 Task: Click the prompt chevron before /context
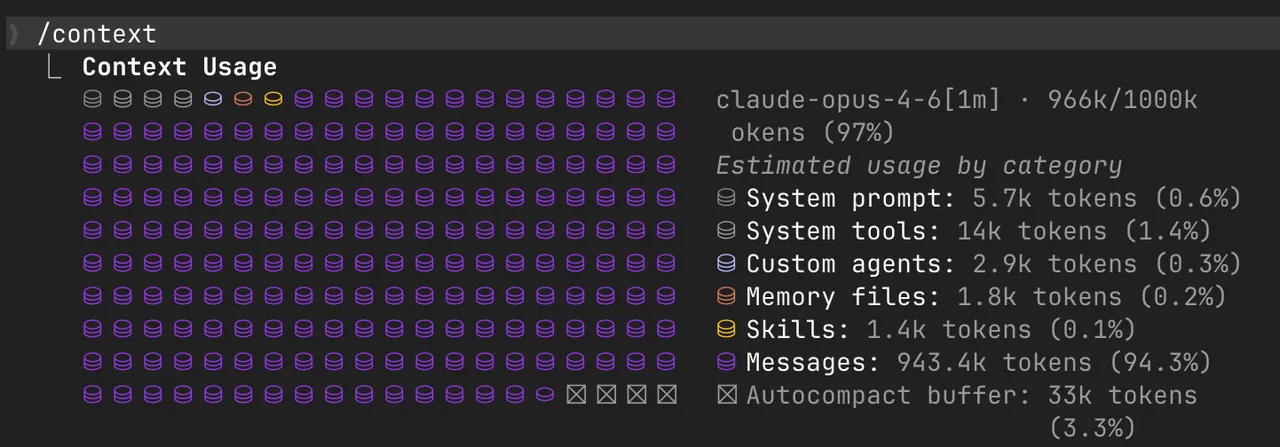(x=13, y=34)
